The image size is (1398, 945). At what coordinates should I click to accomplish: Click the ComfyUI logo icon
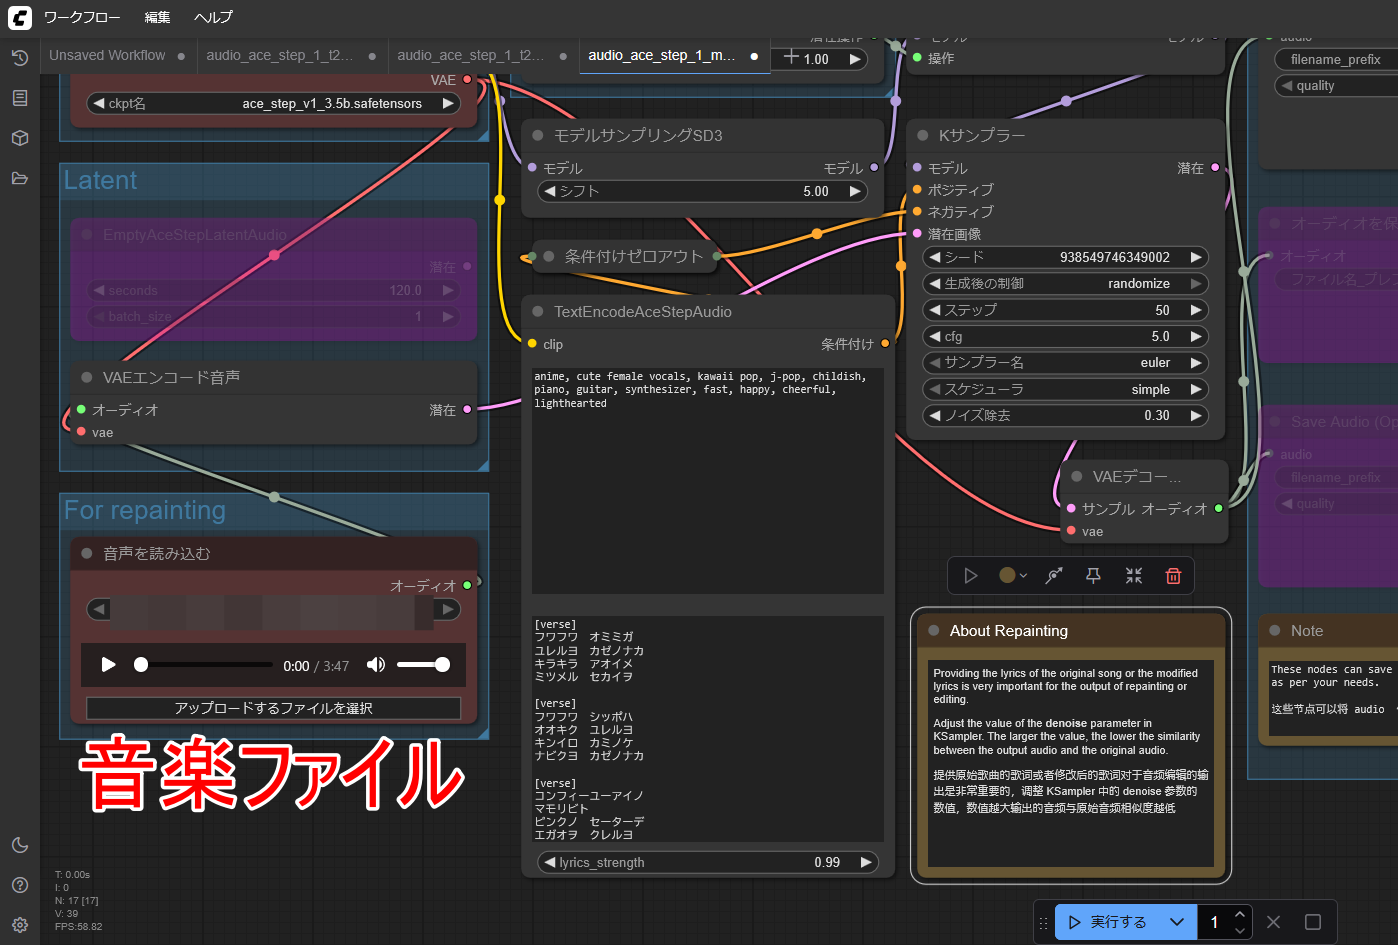click(x=19, y=17)
